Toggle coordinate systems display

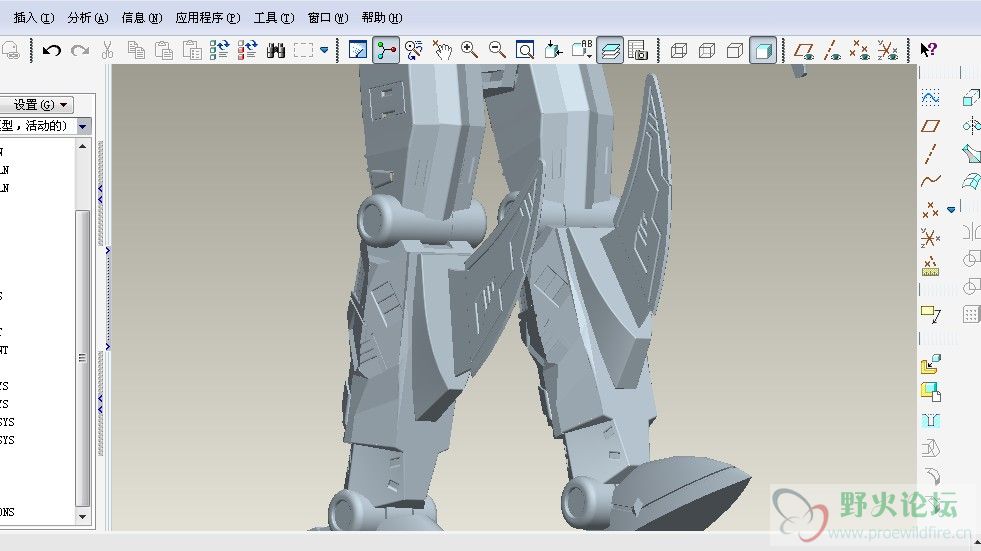point(888,50)
